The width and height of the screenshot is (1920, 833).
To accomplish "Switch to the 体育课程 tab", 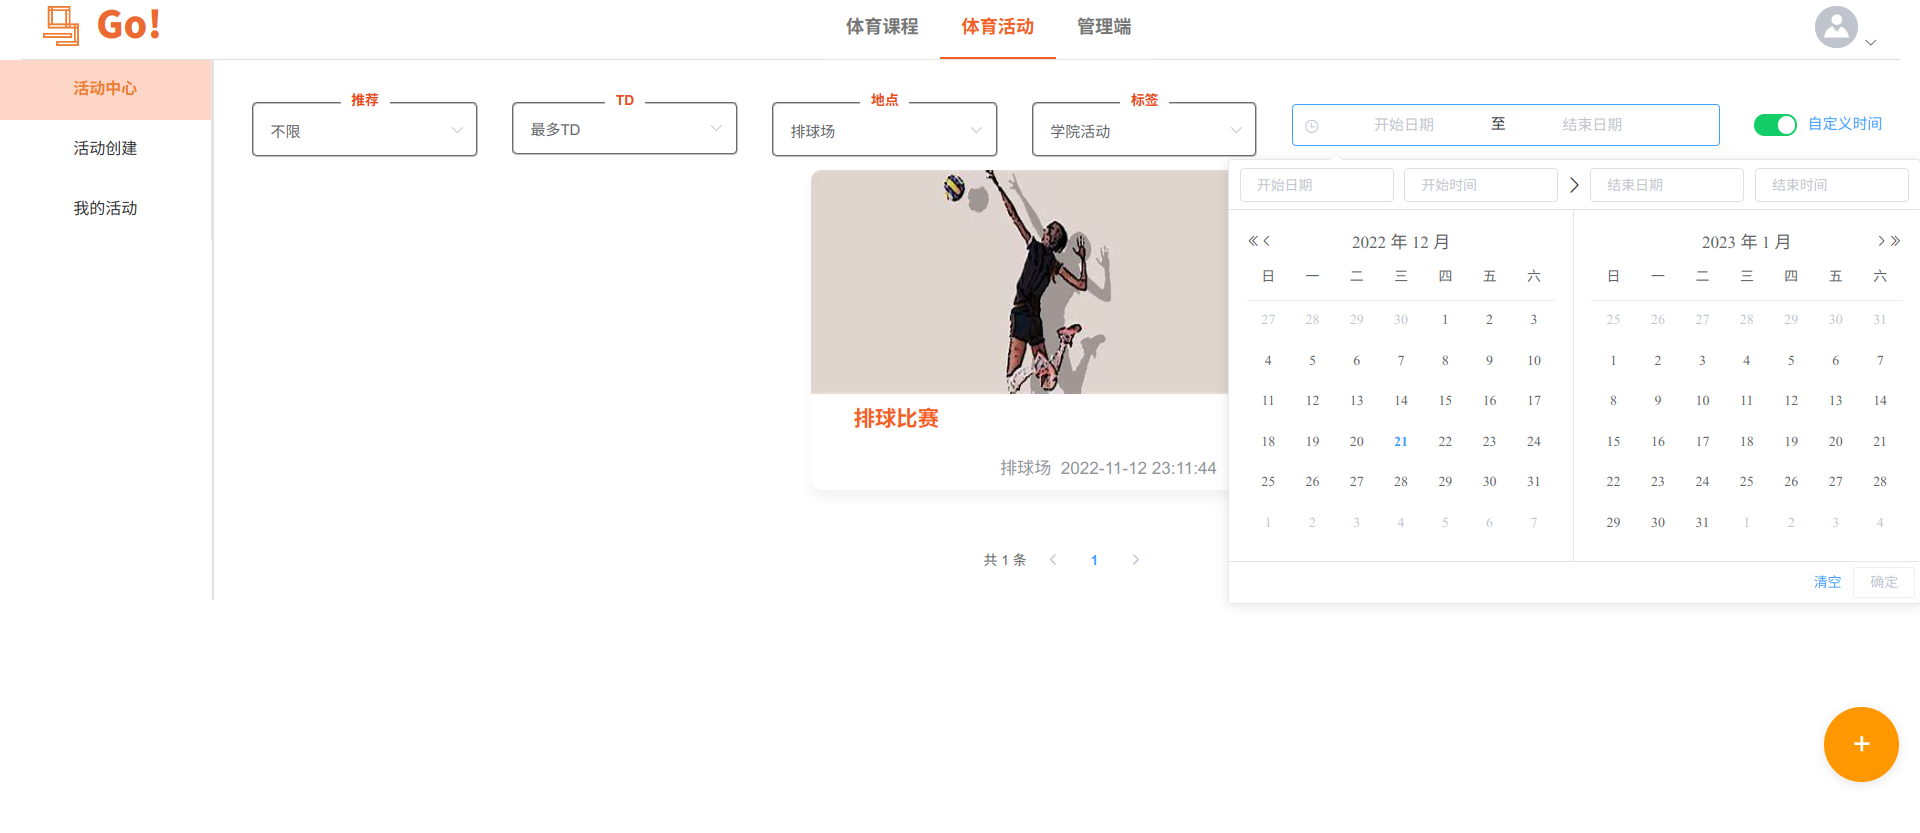I will (x=882, y=27).
